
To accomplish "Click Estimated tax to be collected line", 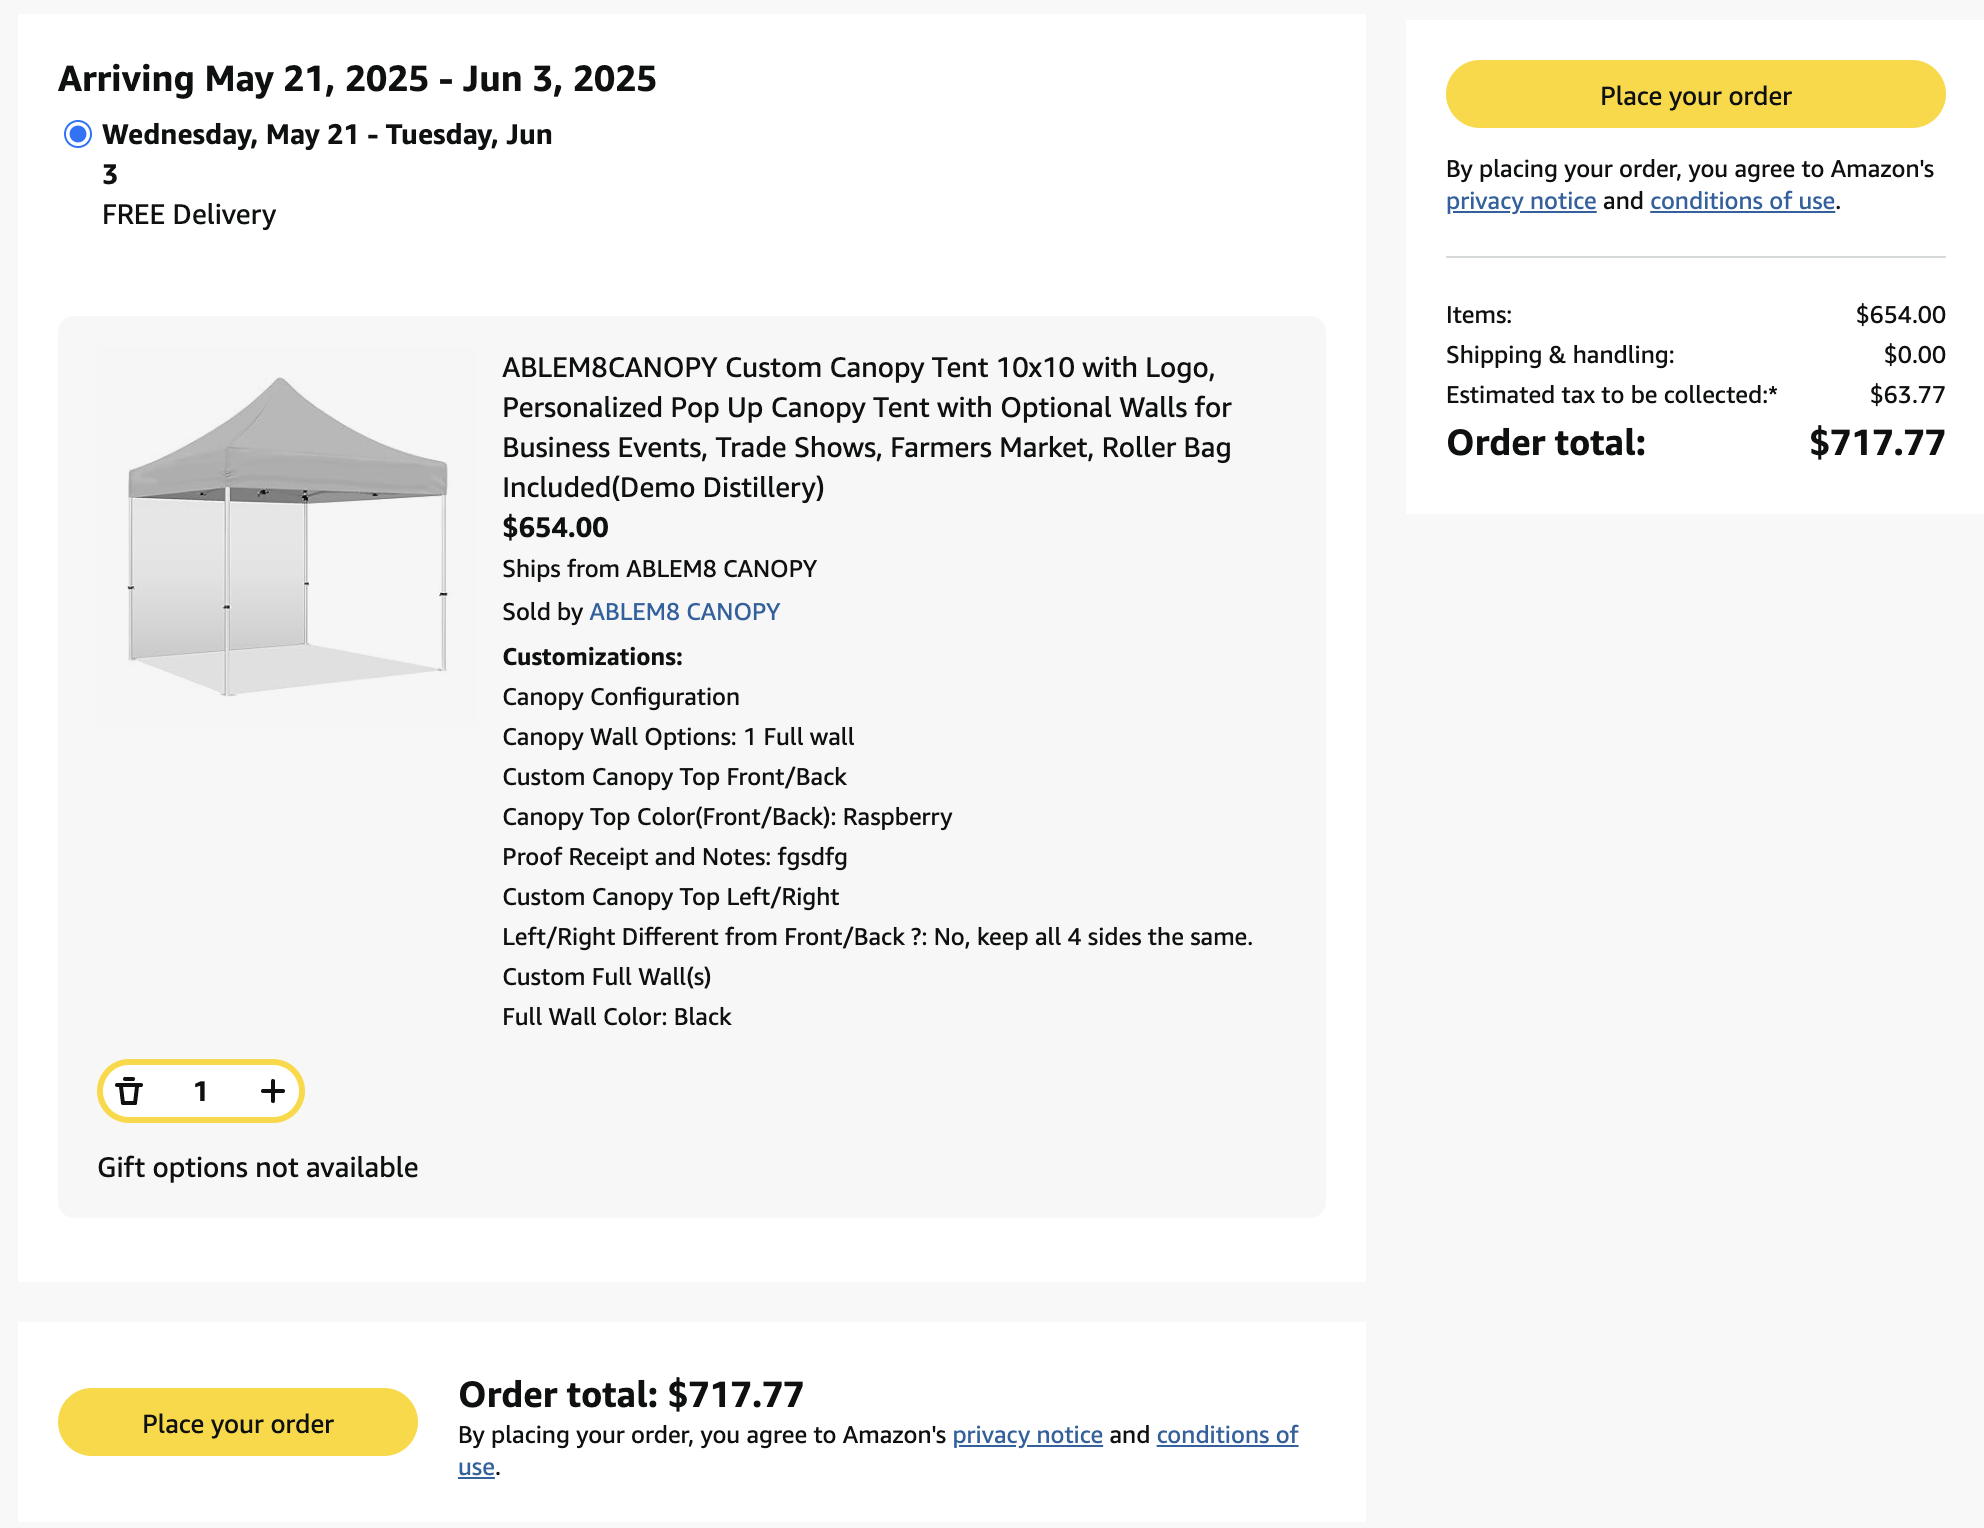I will (1611, 395).
